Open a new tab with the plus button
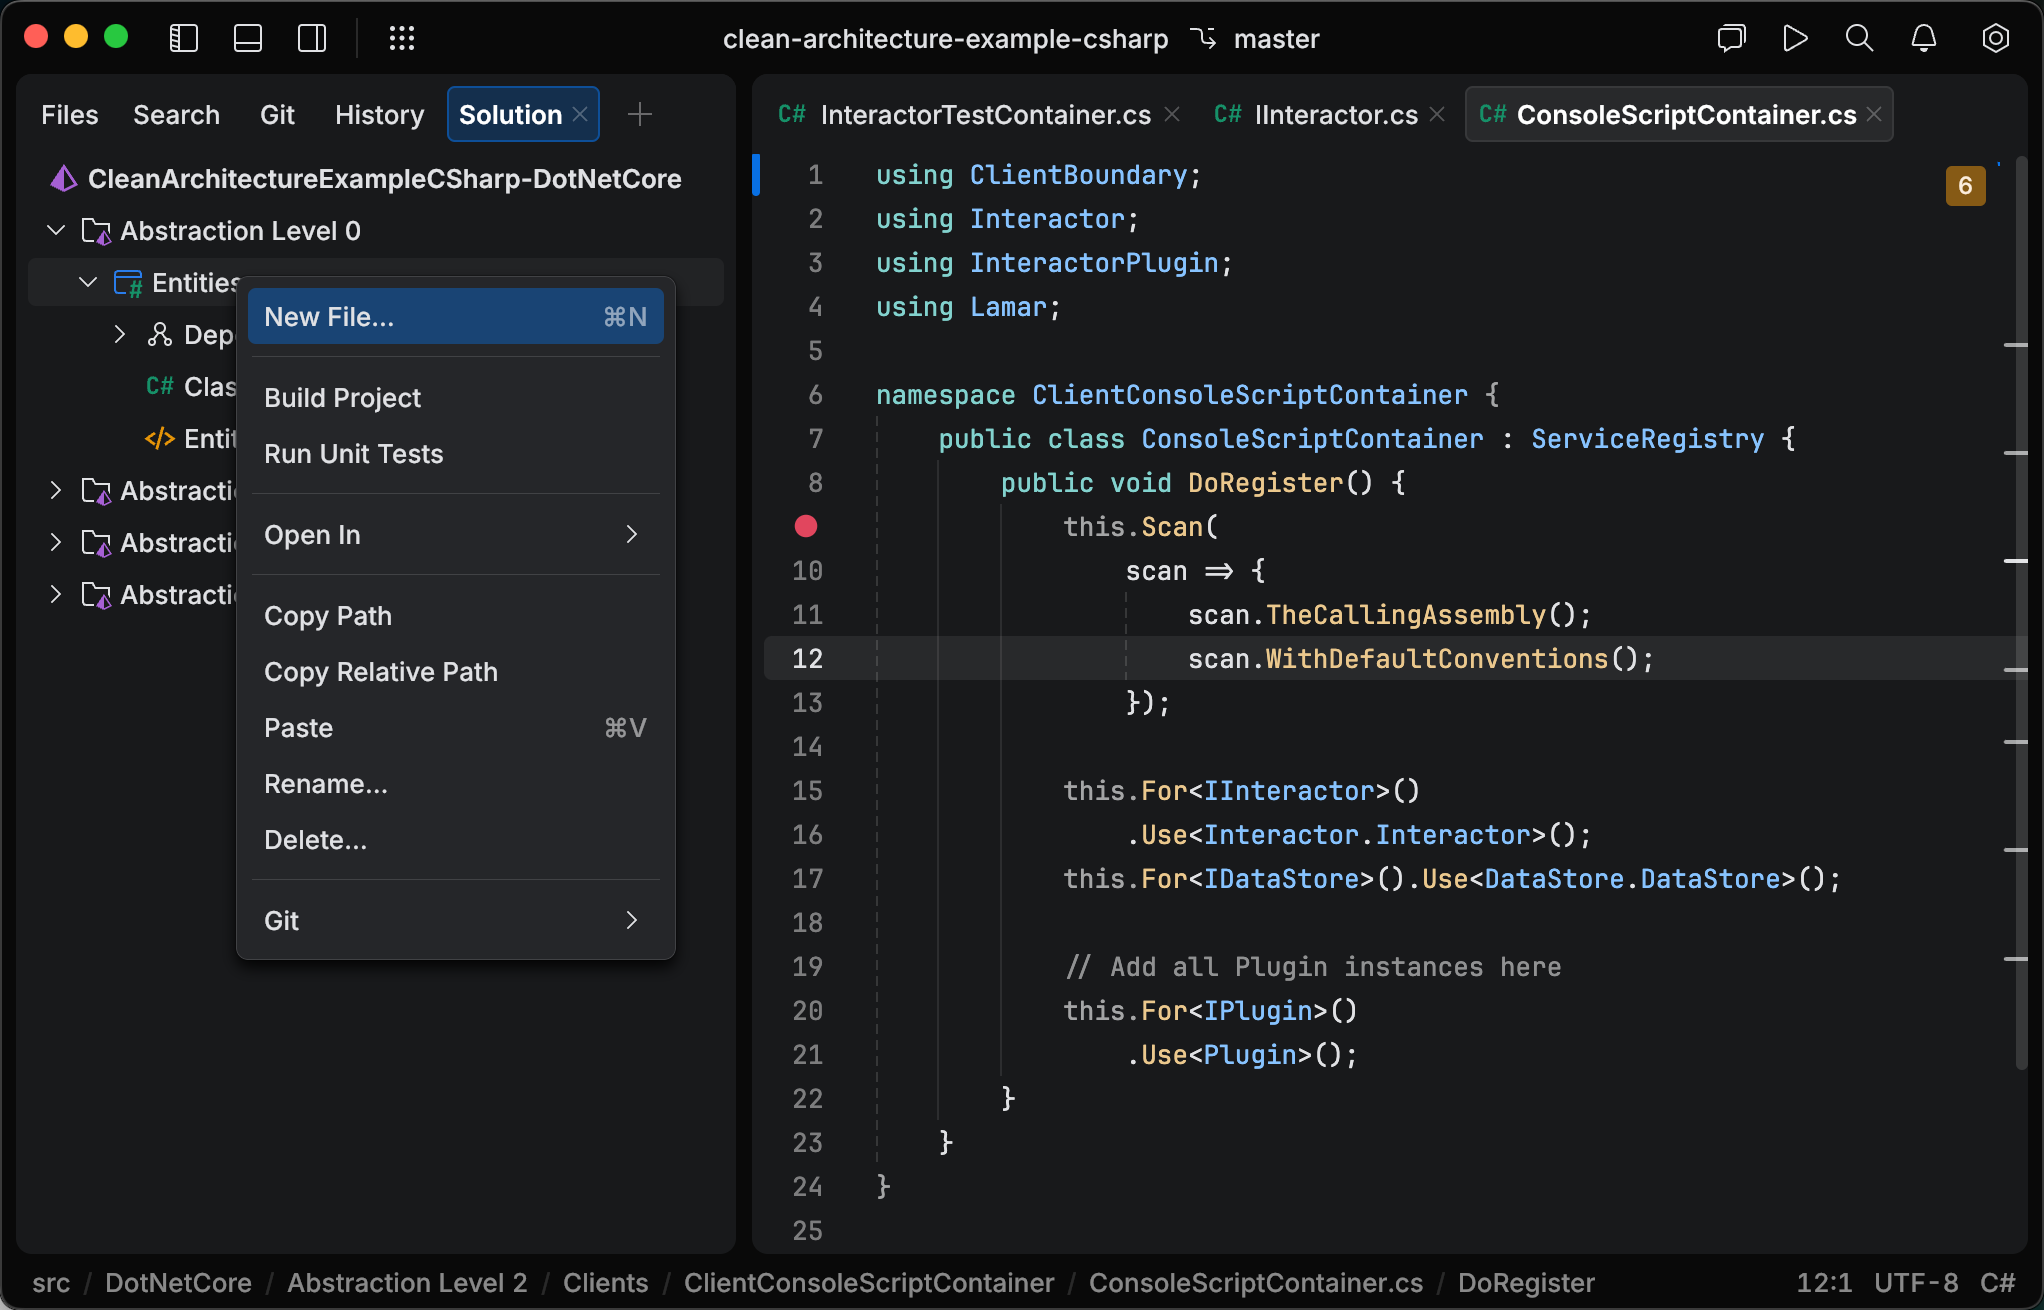2044x1310 pixels. tap(640, 114)
